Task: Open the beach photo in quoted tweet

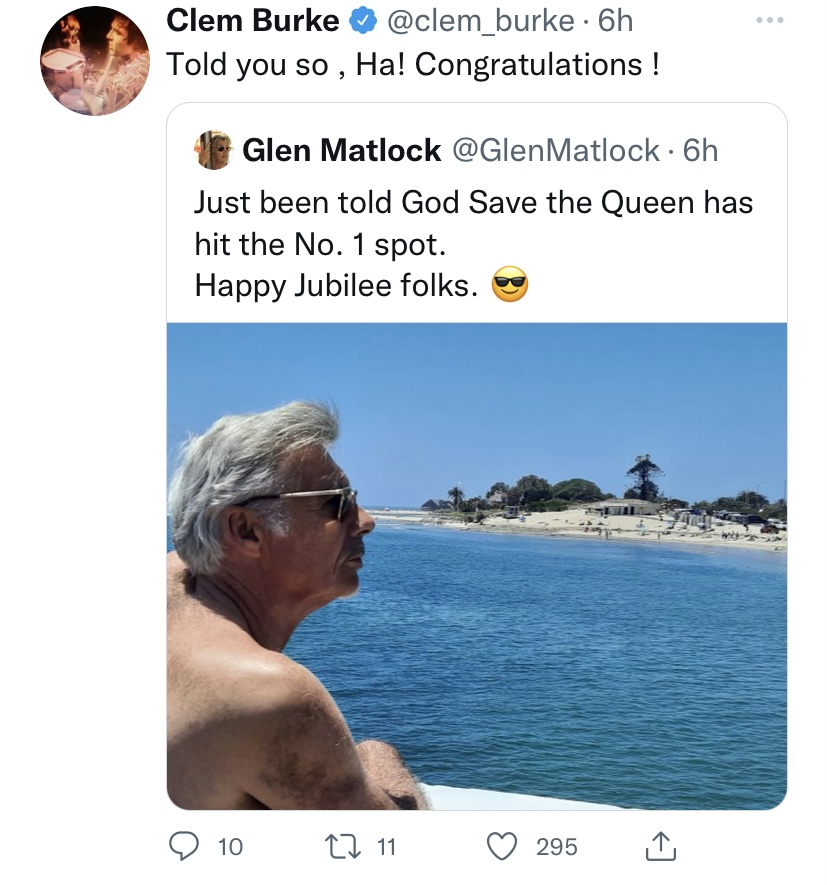Action: tap(477, 565)
